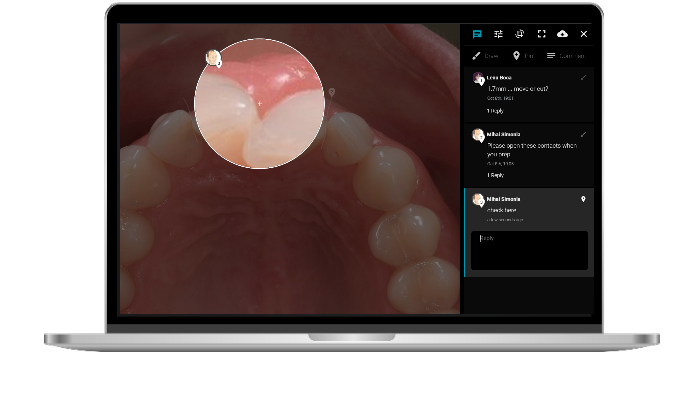This screenshot has width=680, height=400.
Task: Click the rotate image icon
Action: pos(520,34)
